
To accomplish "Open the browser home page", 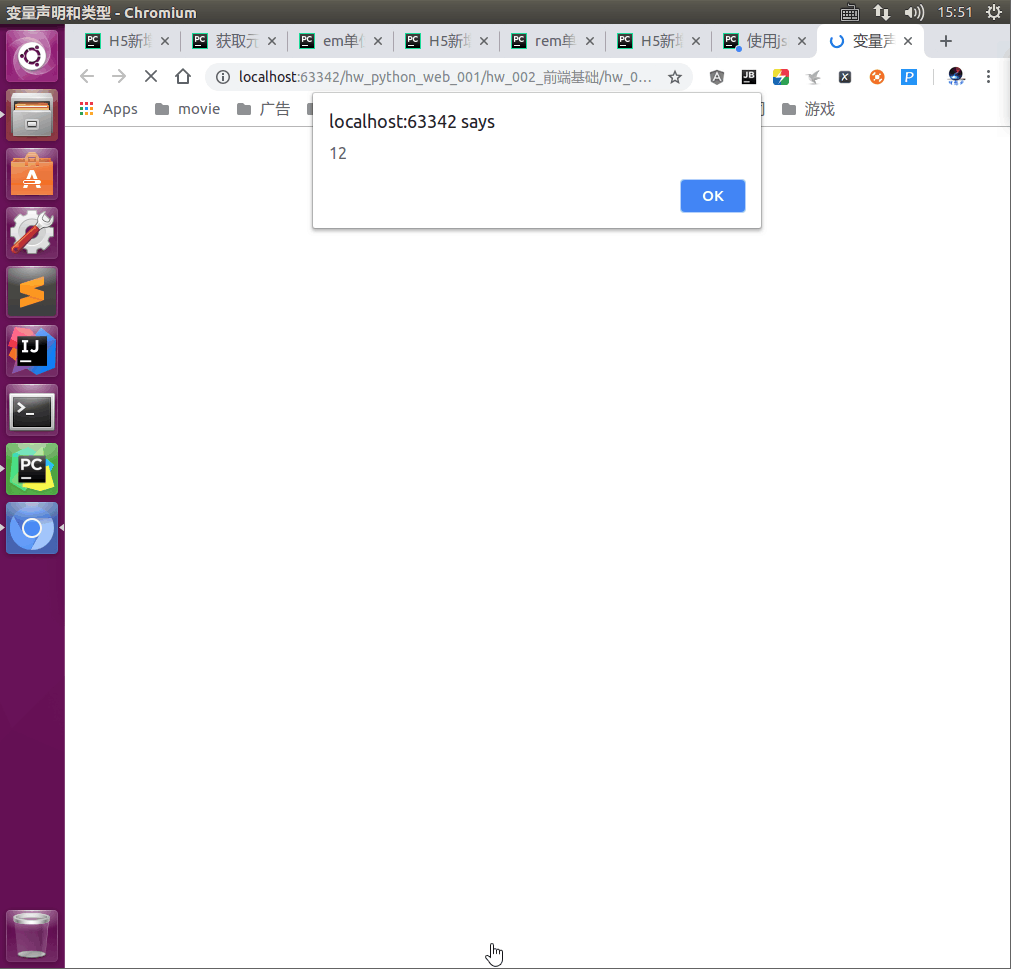I will [x=183, y=77].
